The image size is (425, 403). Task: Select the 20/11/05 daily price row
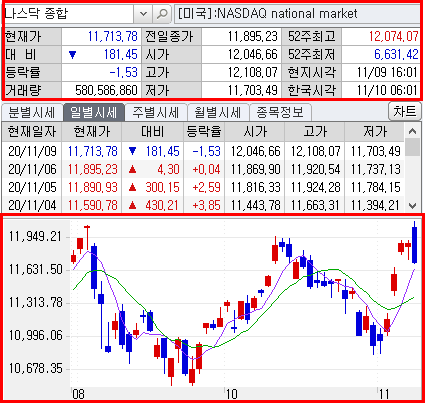(203, 187)
